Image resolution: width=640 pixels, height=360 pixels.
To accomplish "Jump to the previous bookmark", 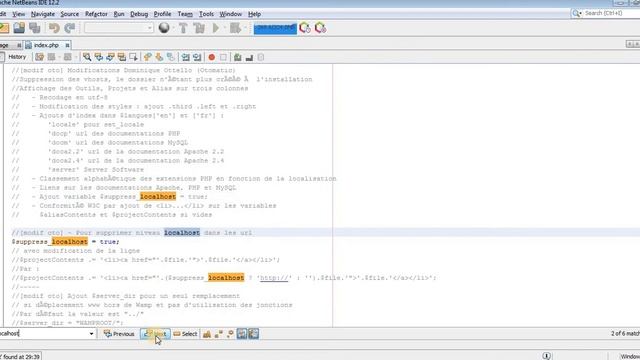I will tap(147, 57).
